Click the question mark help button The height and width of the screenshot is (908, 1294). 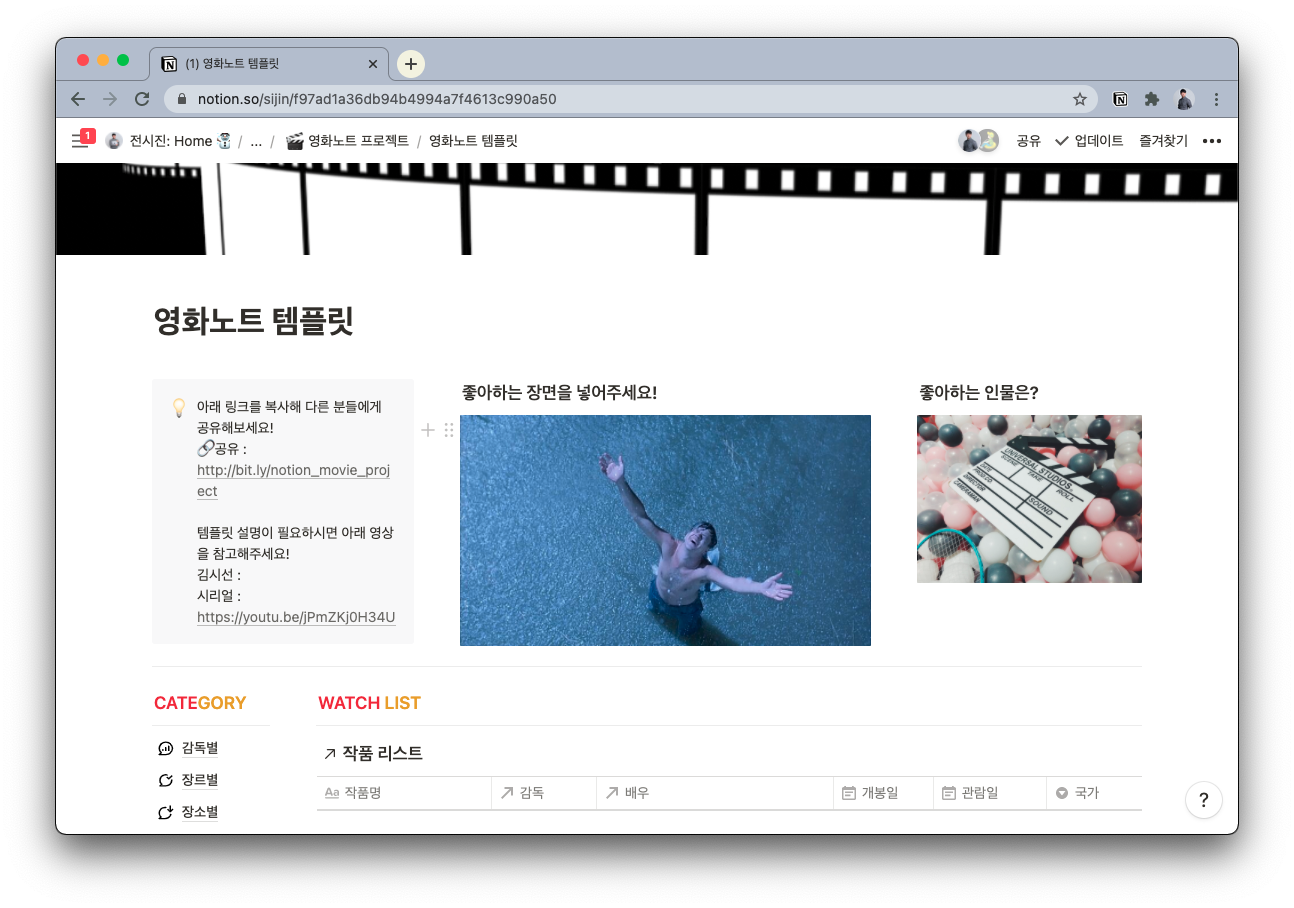[1203, 800]
